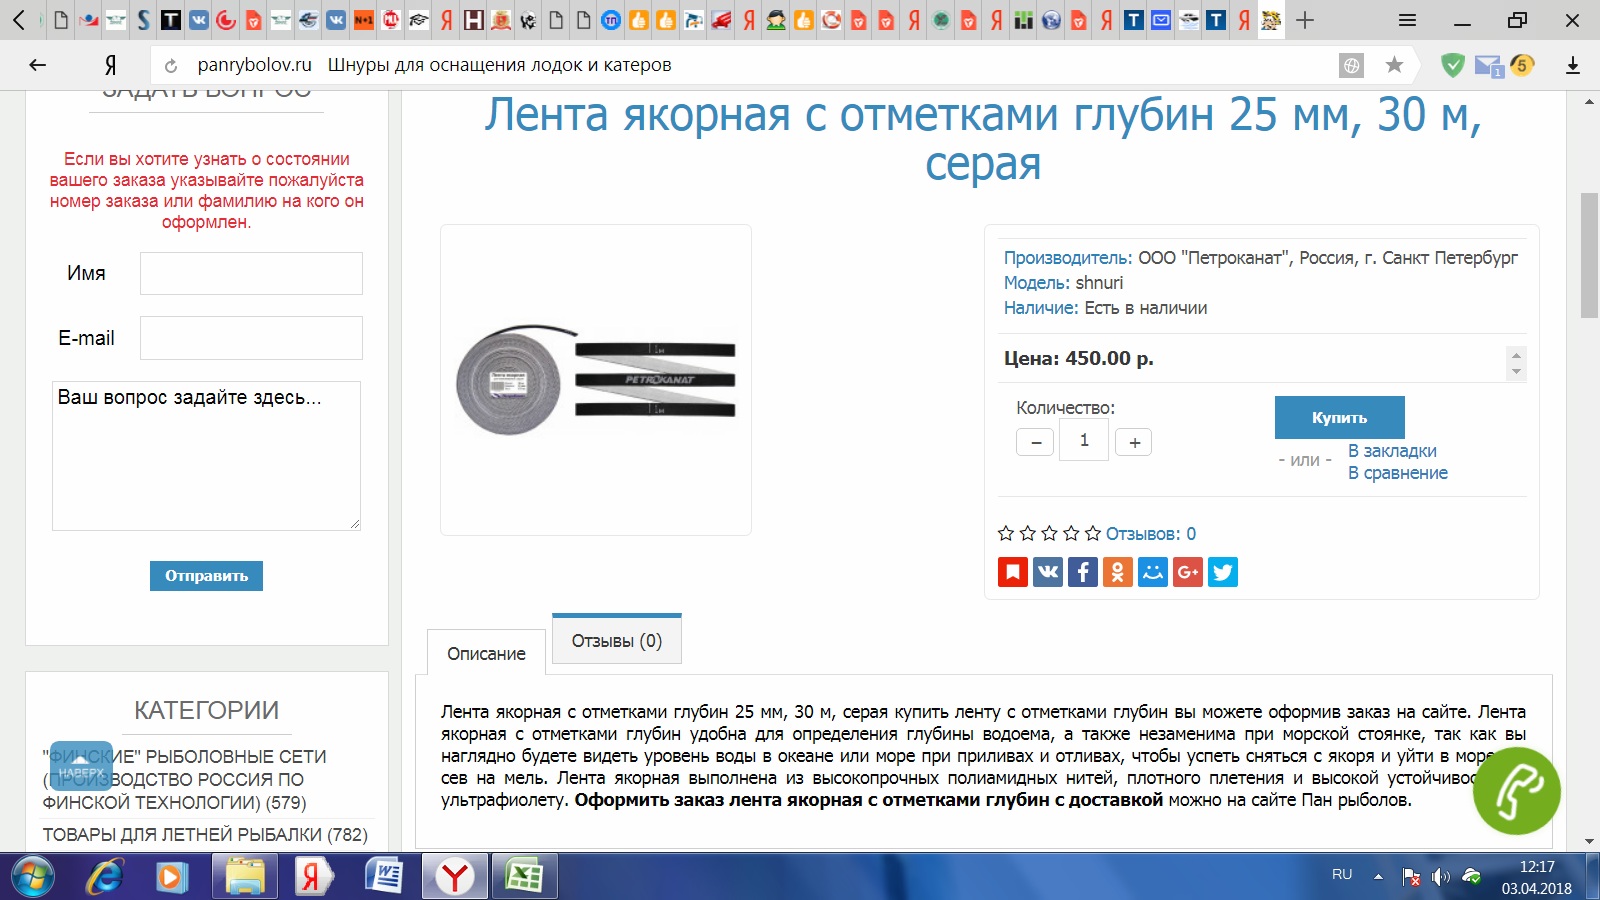
Task: Open new browser tab with plus
Action: 1305,20
